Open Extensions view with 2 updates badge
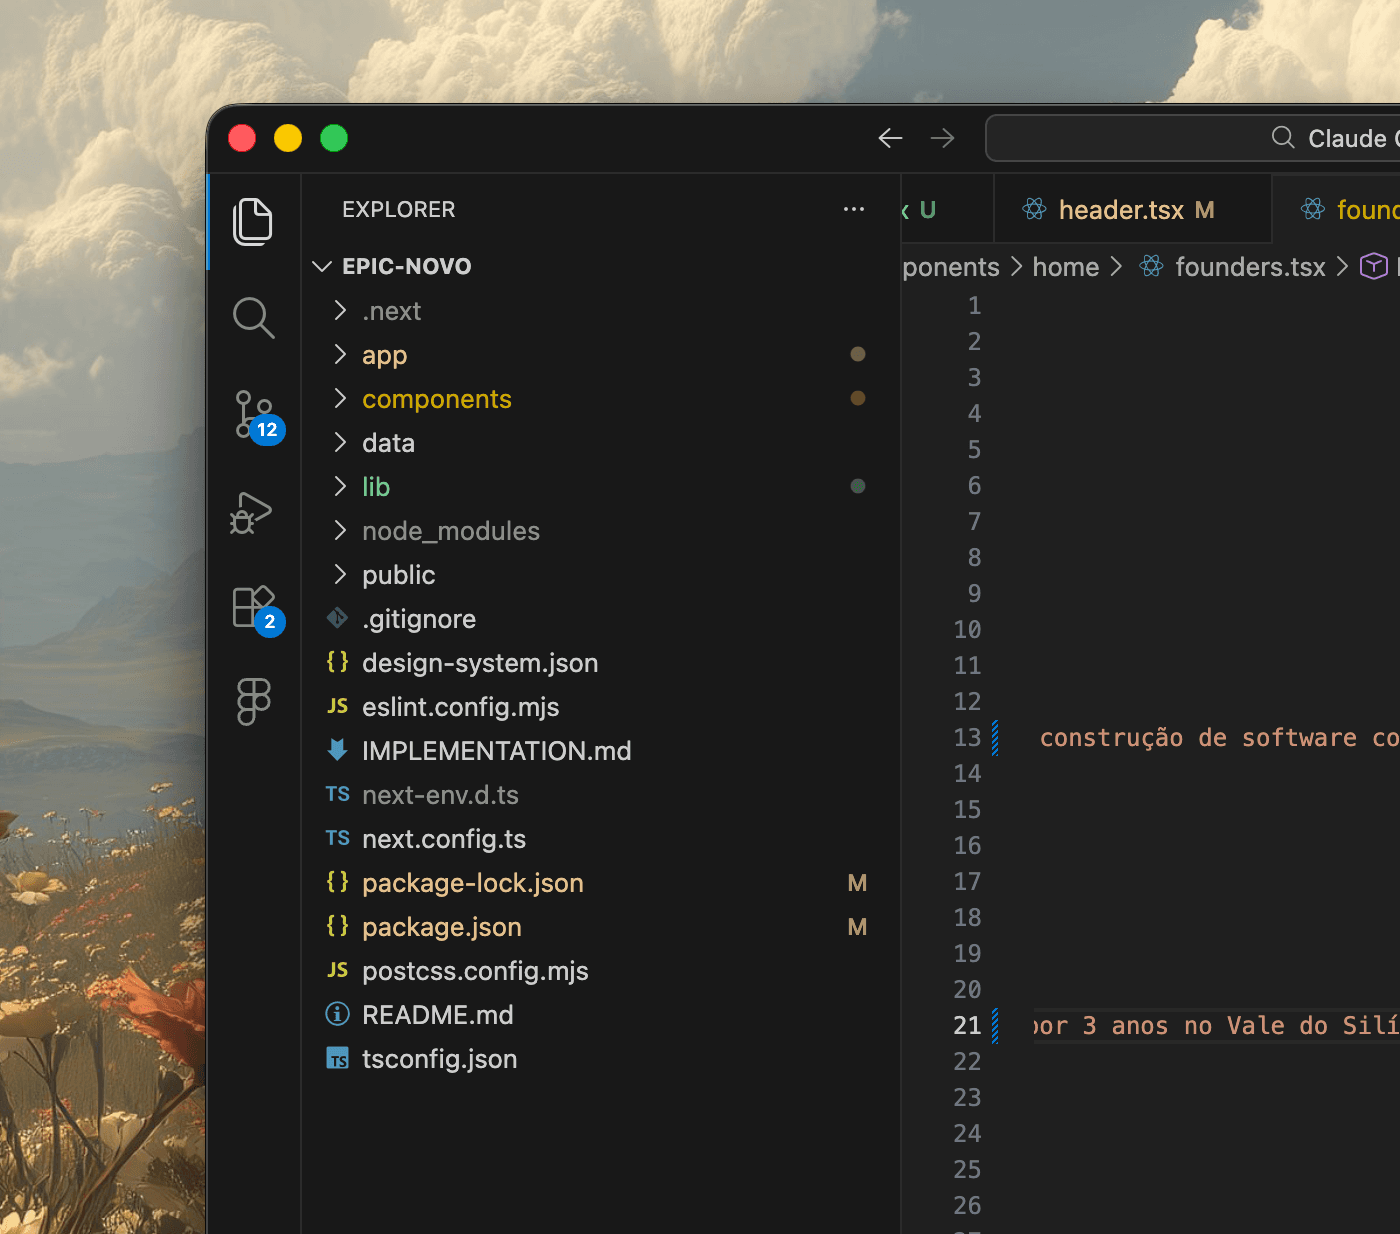This screenshot has width=1400, height=1234. [253, 606]
